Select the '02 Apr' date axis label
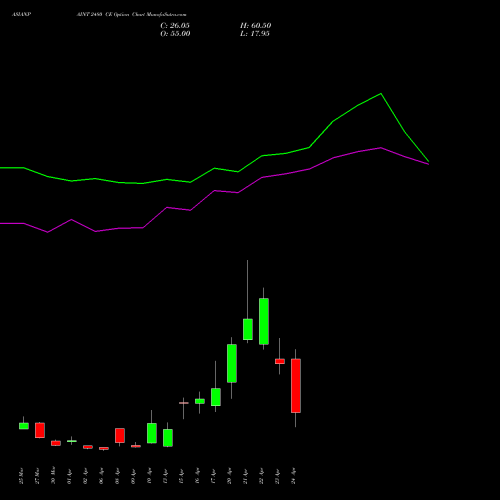 click(85, 476)
